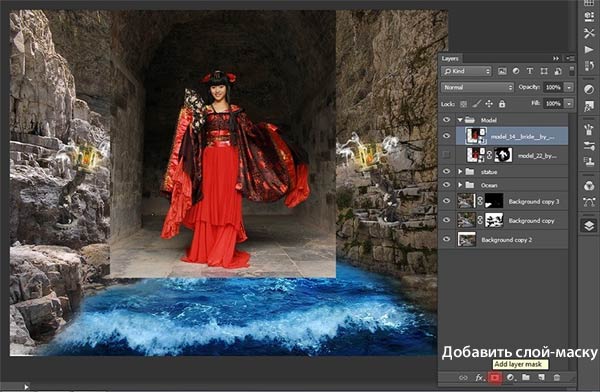The image size is (600, 392).
Task: Toggle visibility of the Ocean group
Action: click(446, 185)
